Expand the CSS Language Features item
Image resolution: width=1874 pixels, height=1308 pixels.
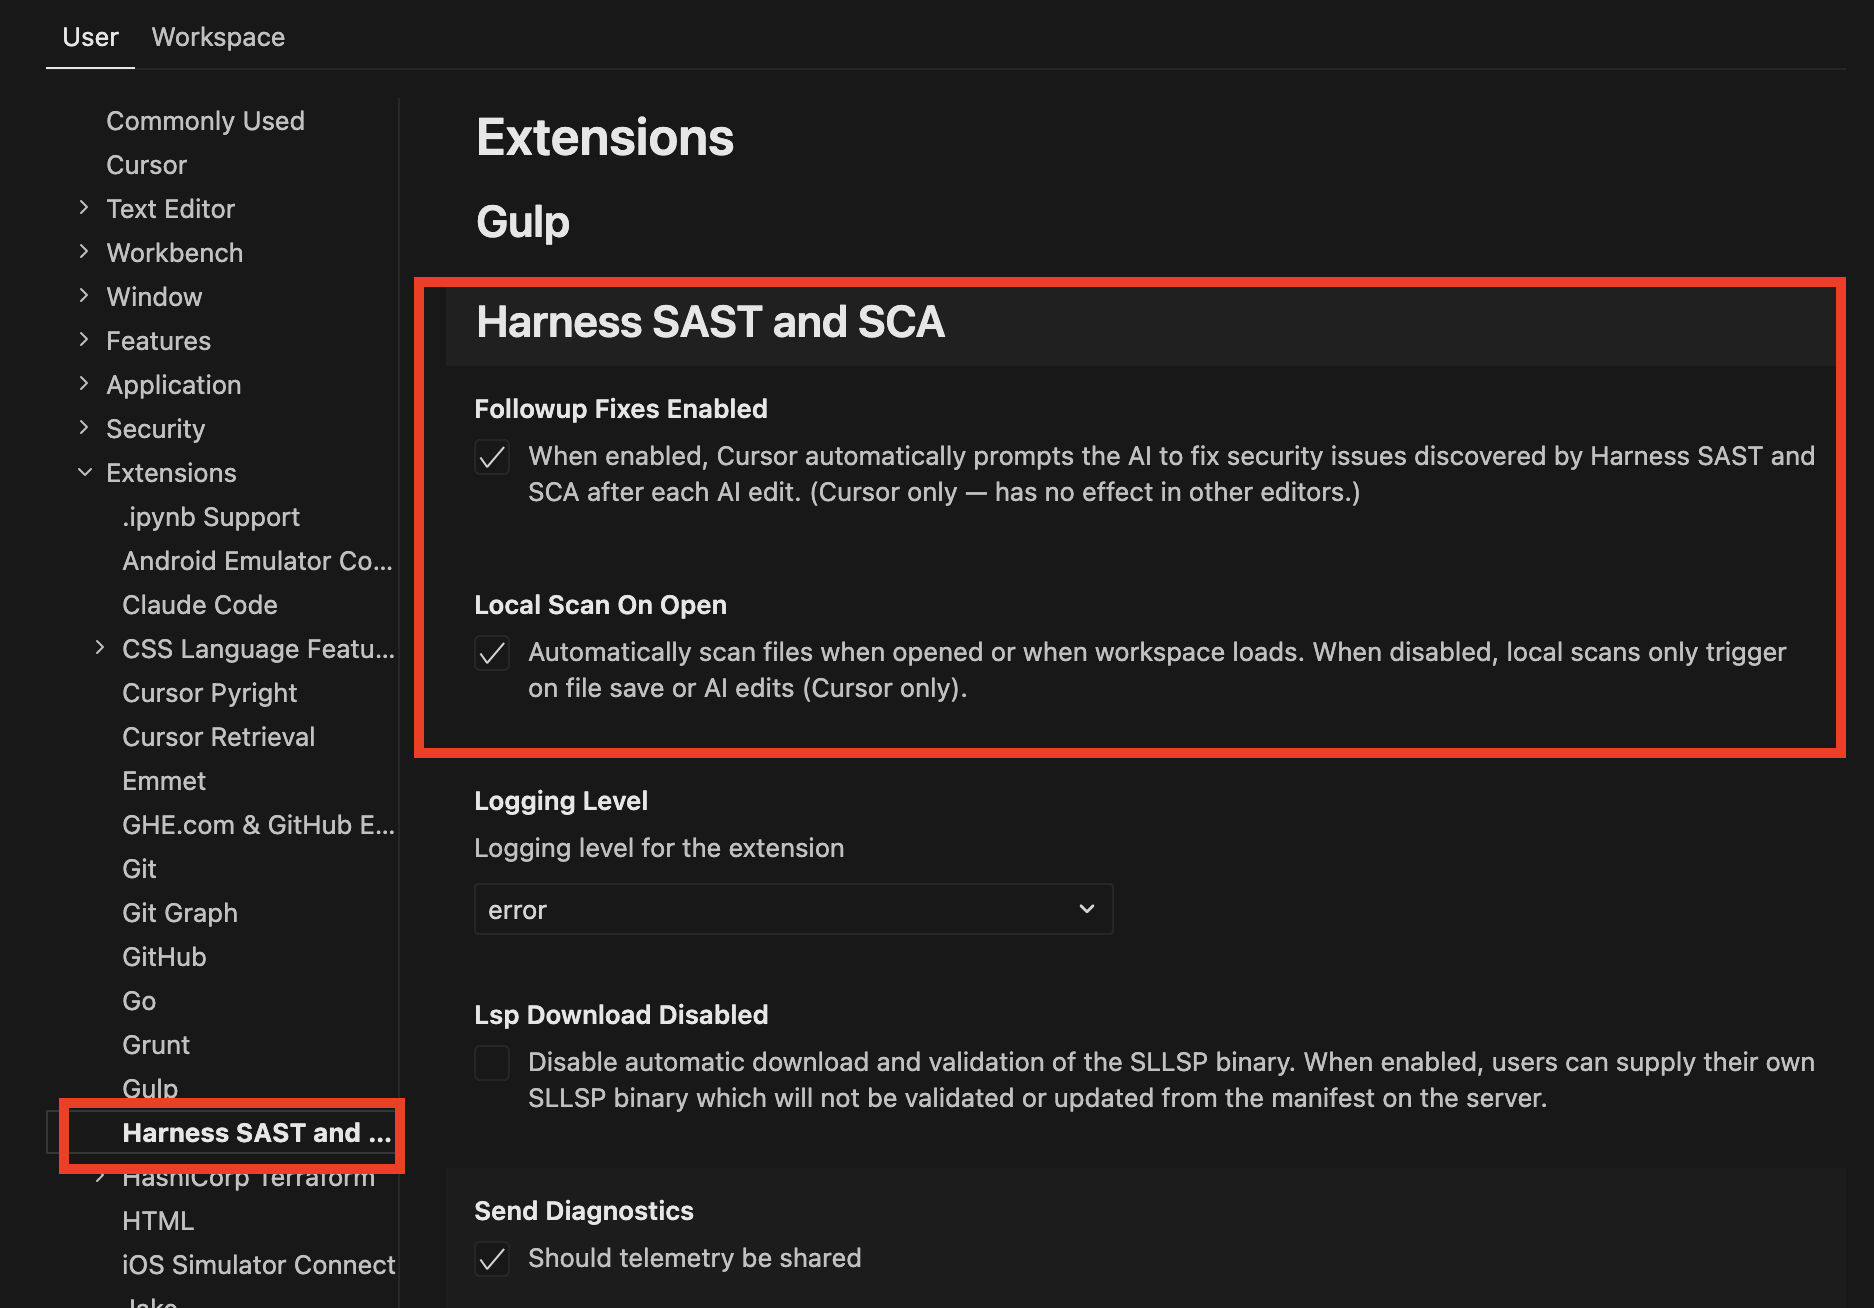[x=100, y=648]
